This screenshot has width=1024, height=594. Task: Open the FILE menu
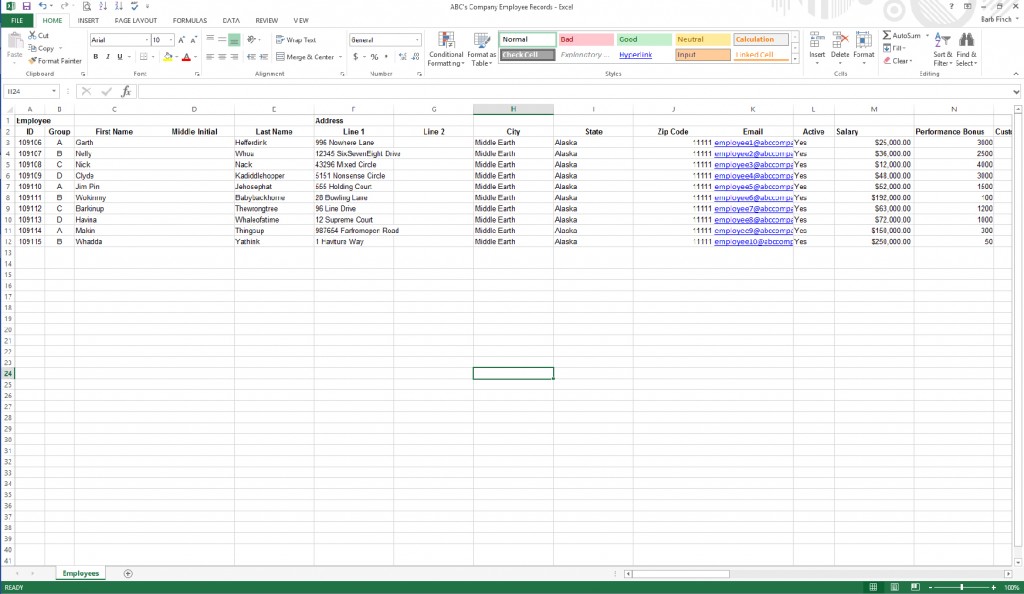pyautogui.click(x=16, y=19)
